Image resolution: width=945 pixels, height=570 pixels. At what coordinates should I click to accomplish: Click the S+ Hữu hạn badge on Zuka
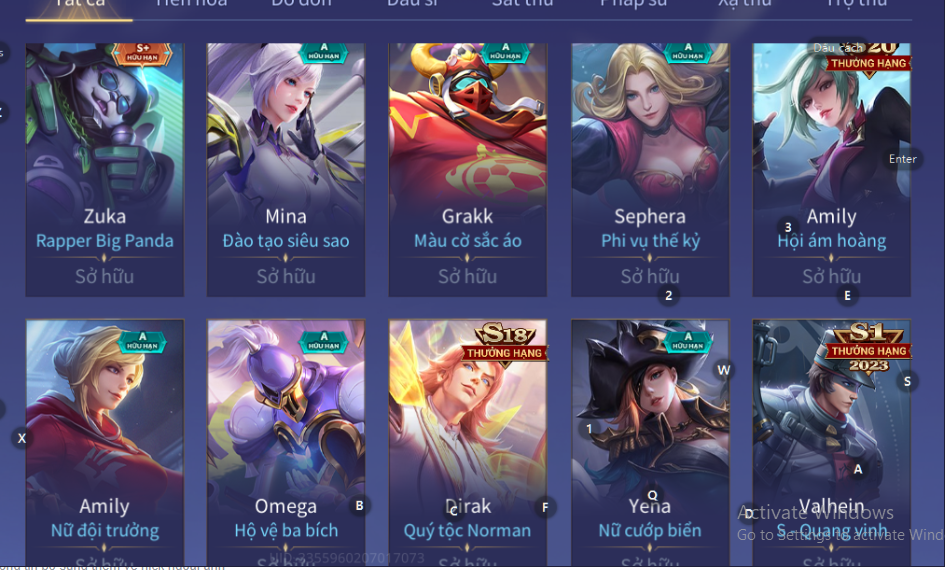[142, 54]
